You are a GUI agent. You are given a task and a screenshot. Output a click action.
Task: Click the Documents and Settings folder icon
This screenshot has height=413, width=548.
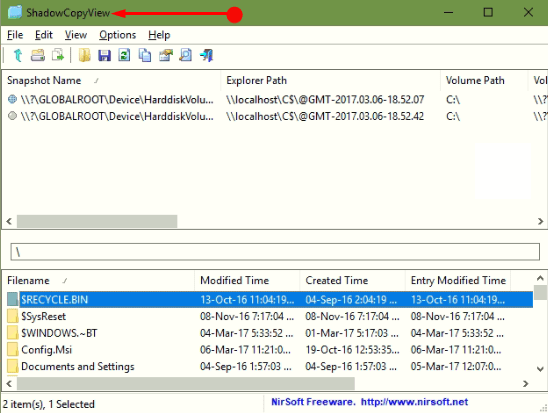point(13,366)
